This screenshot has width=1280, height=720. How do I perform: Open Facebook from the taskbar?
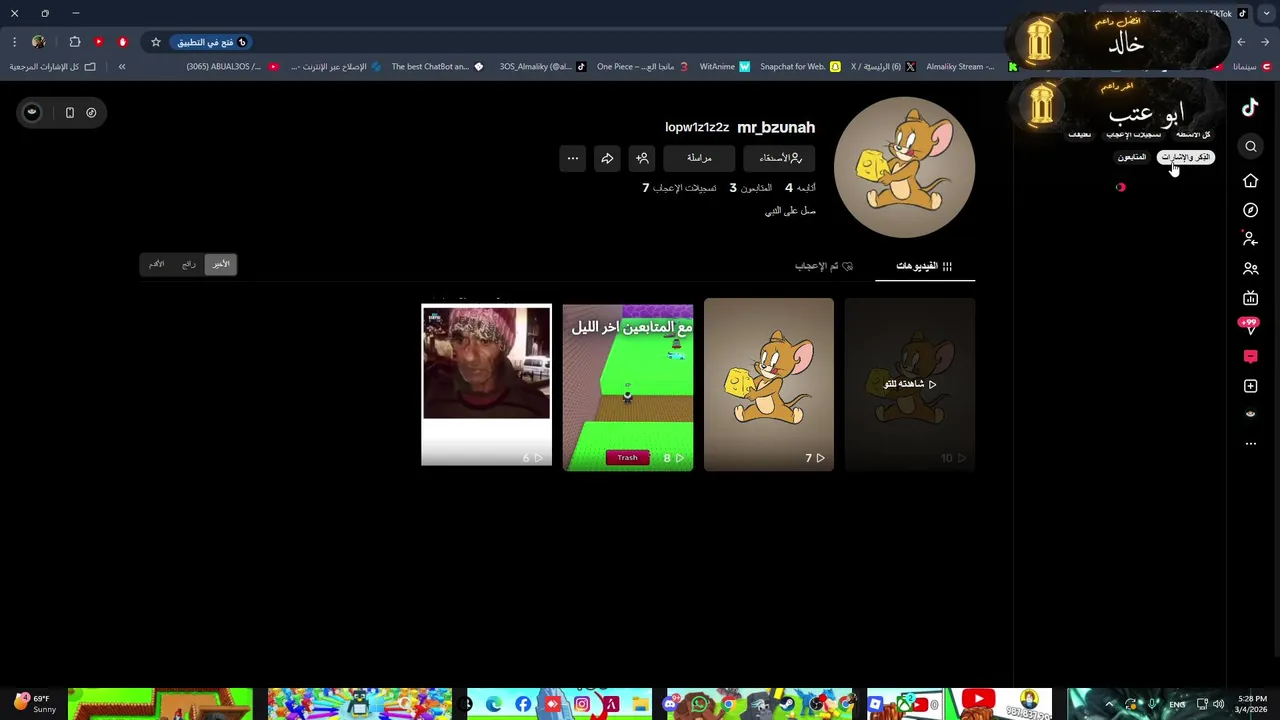point(523,704)
